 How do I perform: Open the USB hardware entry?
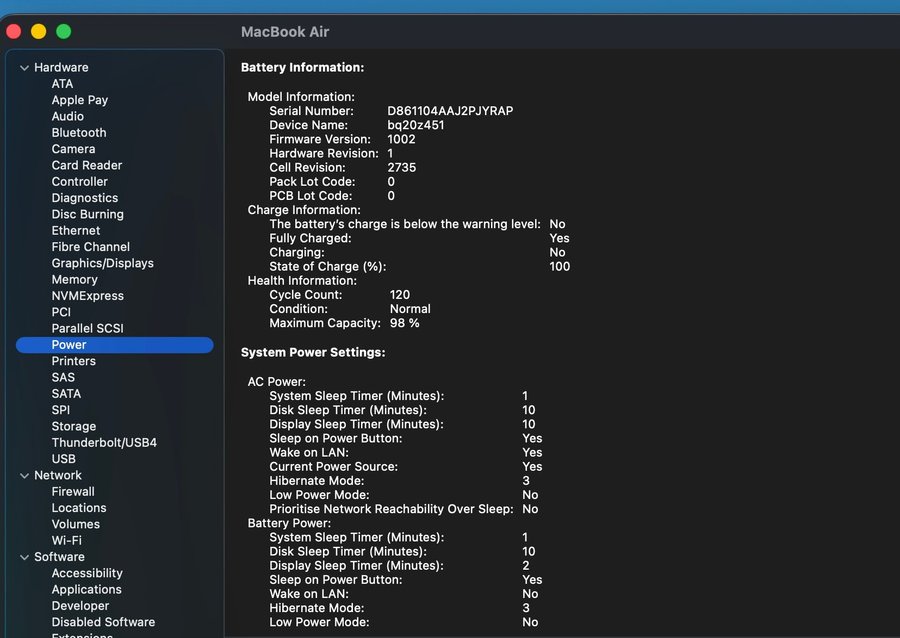(63, 459)
